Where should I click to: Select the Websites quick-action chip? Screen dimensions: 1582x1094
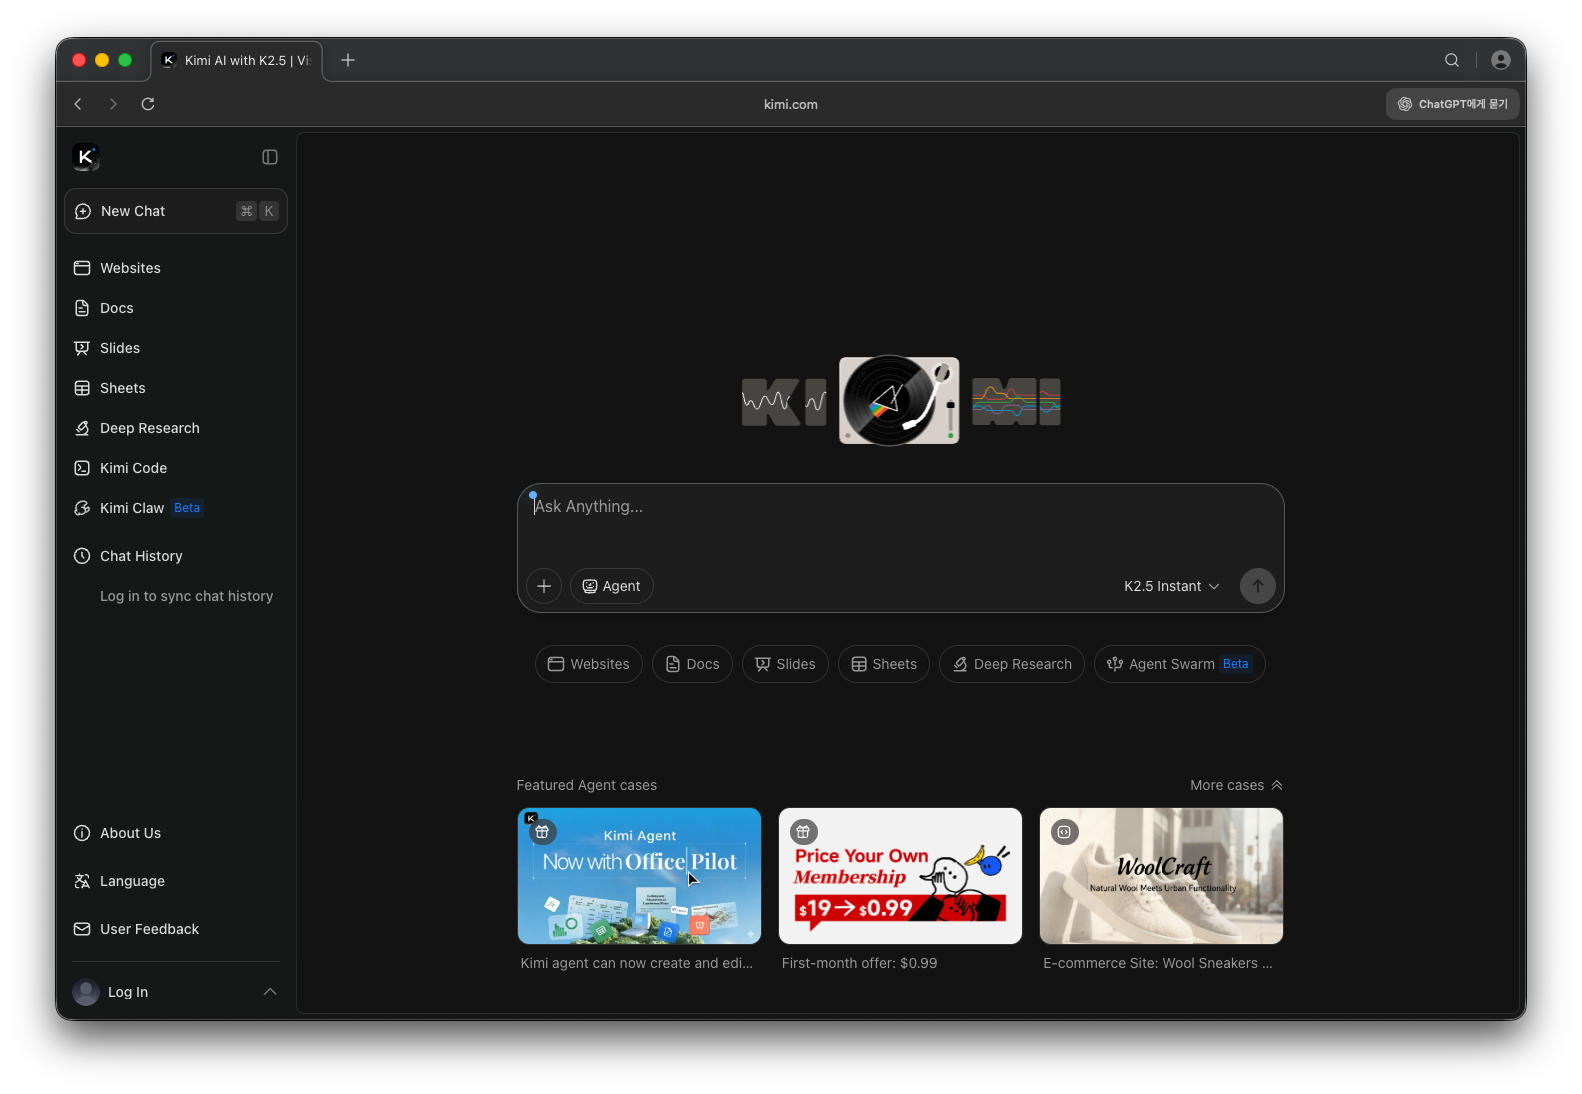click(x=589, y=664)
